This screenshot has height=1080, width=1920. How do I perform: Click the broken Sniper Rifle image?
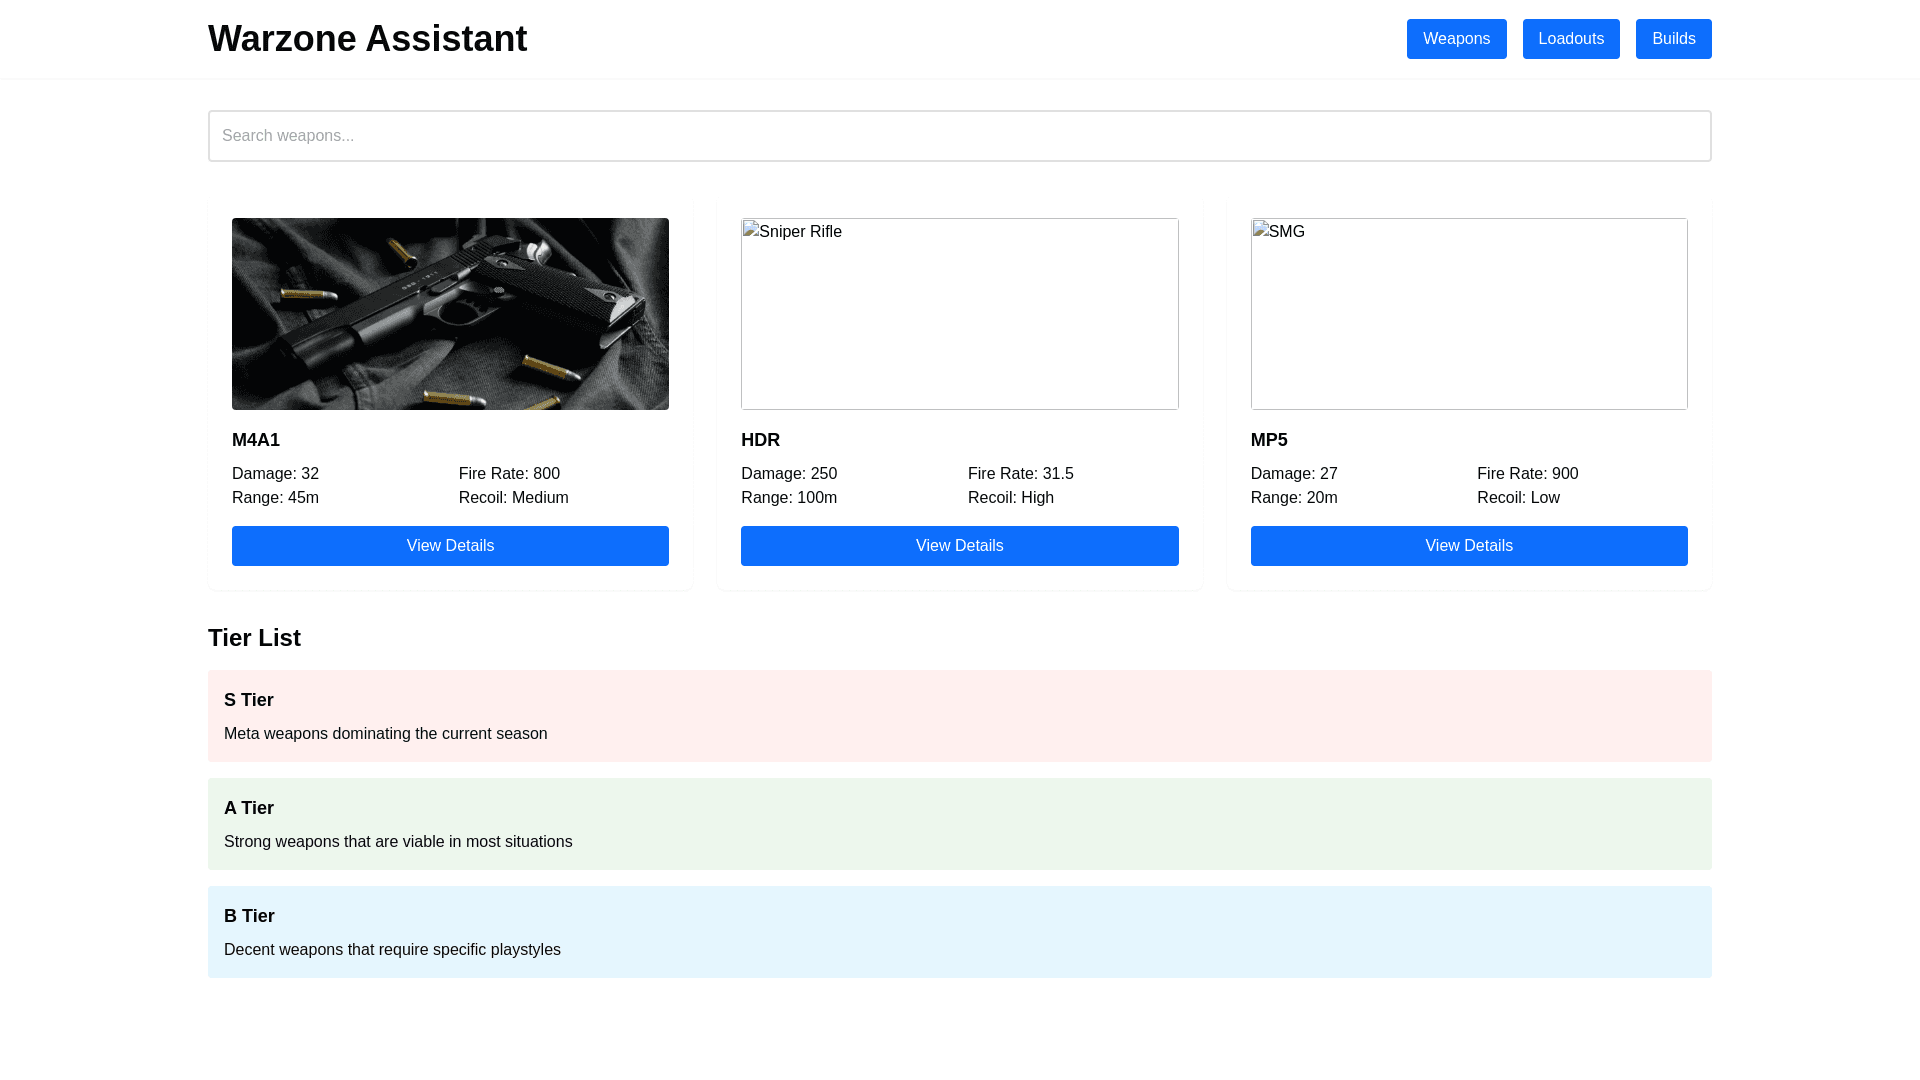[959, 314]
